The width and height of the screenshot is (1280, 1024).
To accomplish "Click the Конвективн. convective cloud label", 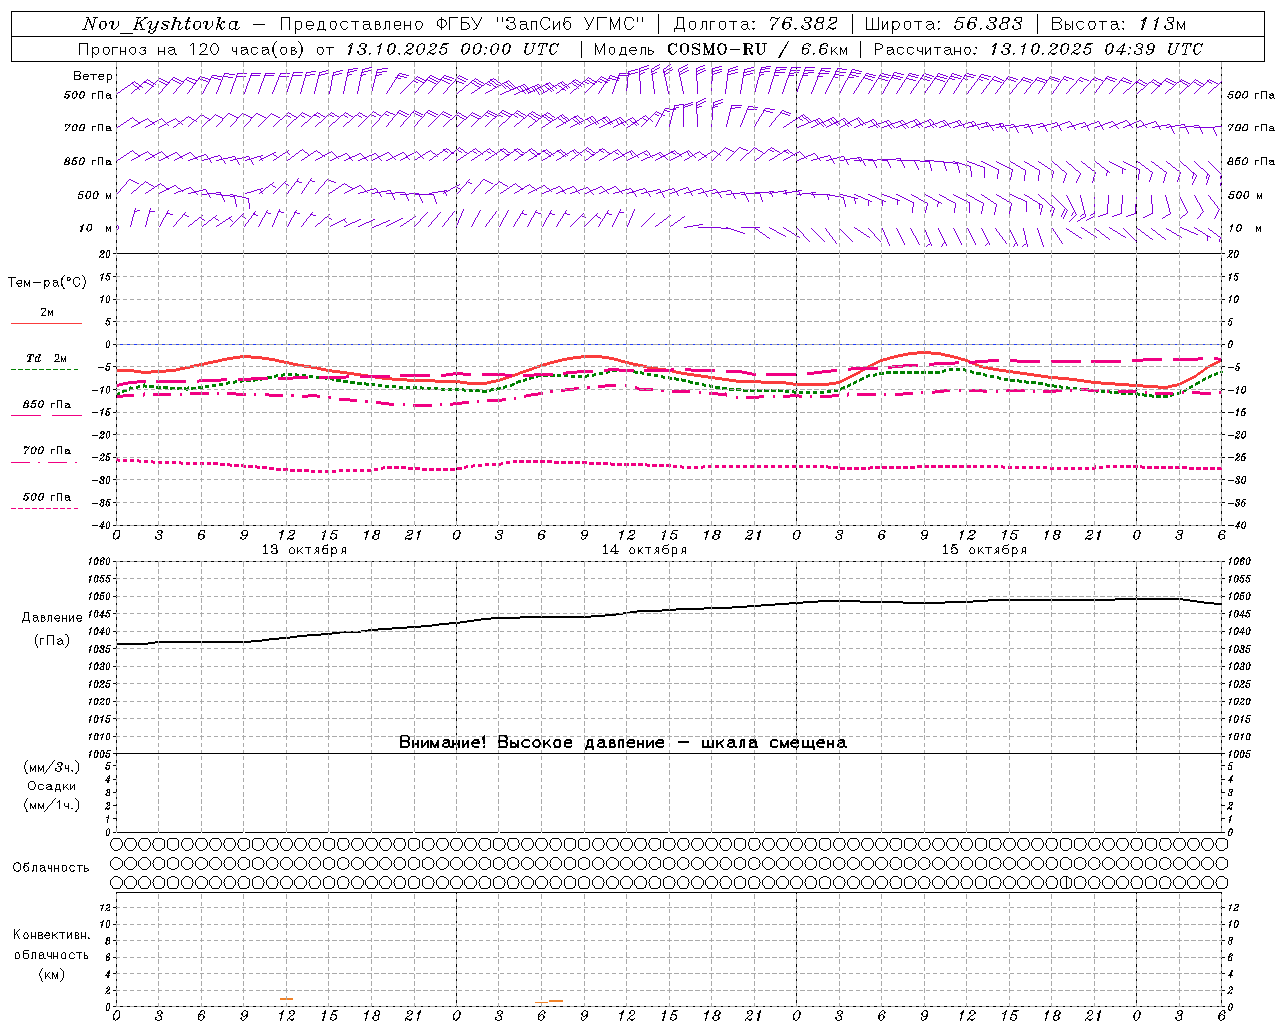I will click(x=51, y=935).
